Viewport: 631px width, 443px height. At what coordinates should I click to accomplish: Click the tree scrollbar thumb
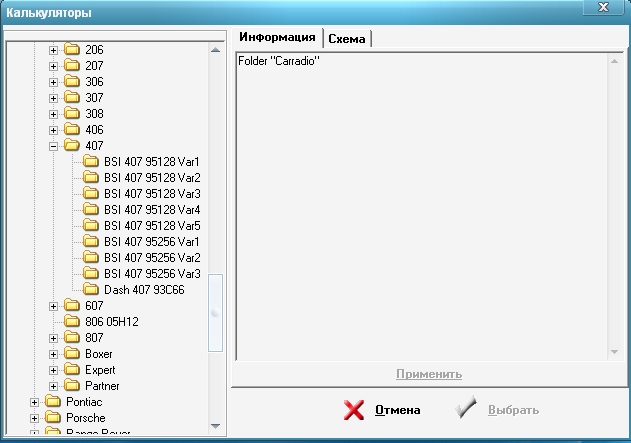215,313
